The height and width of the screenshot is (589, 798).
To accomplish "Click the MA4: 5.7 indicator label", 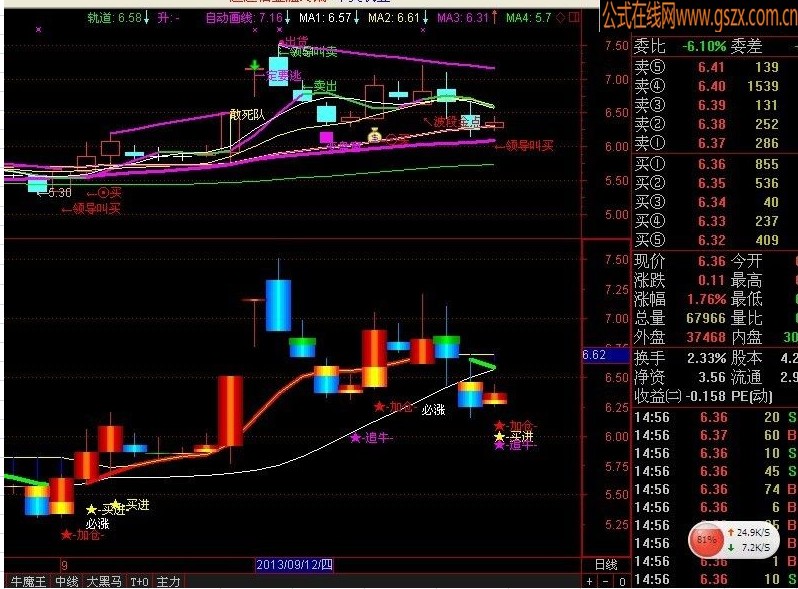I will [x=529, y=18].
